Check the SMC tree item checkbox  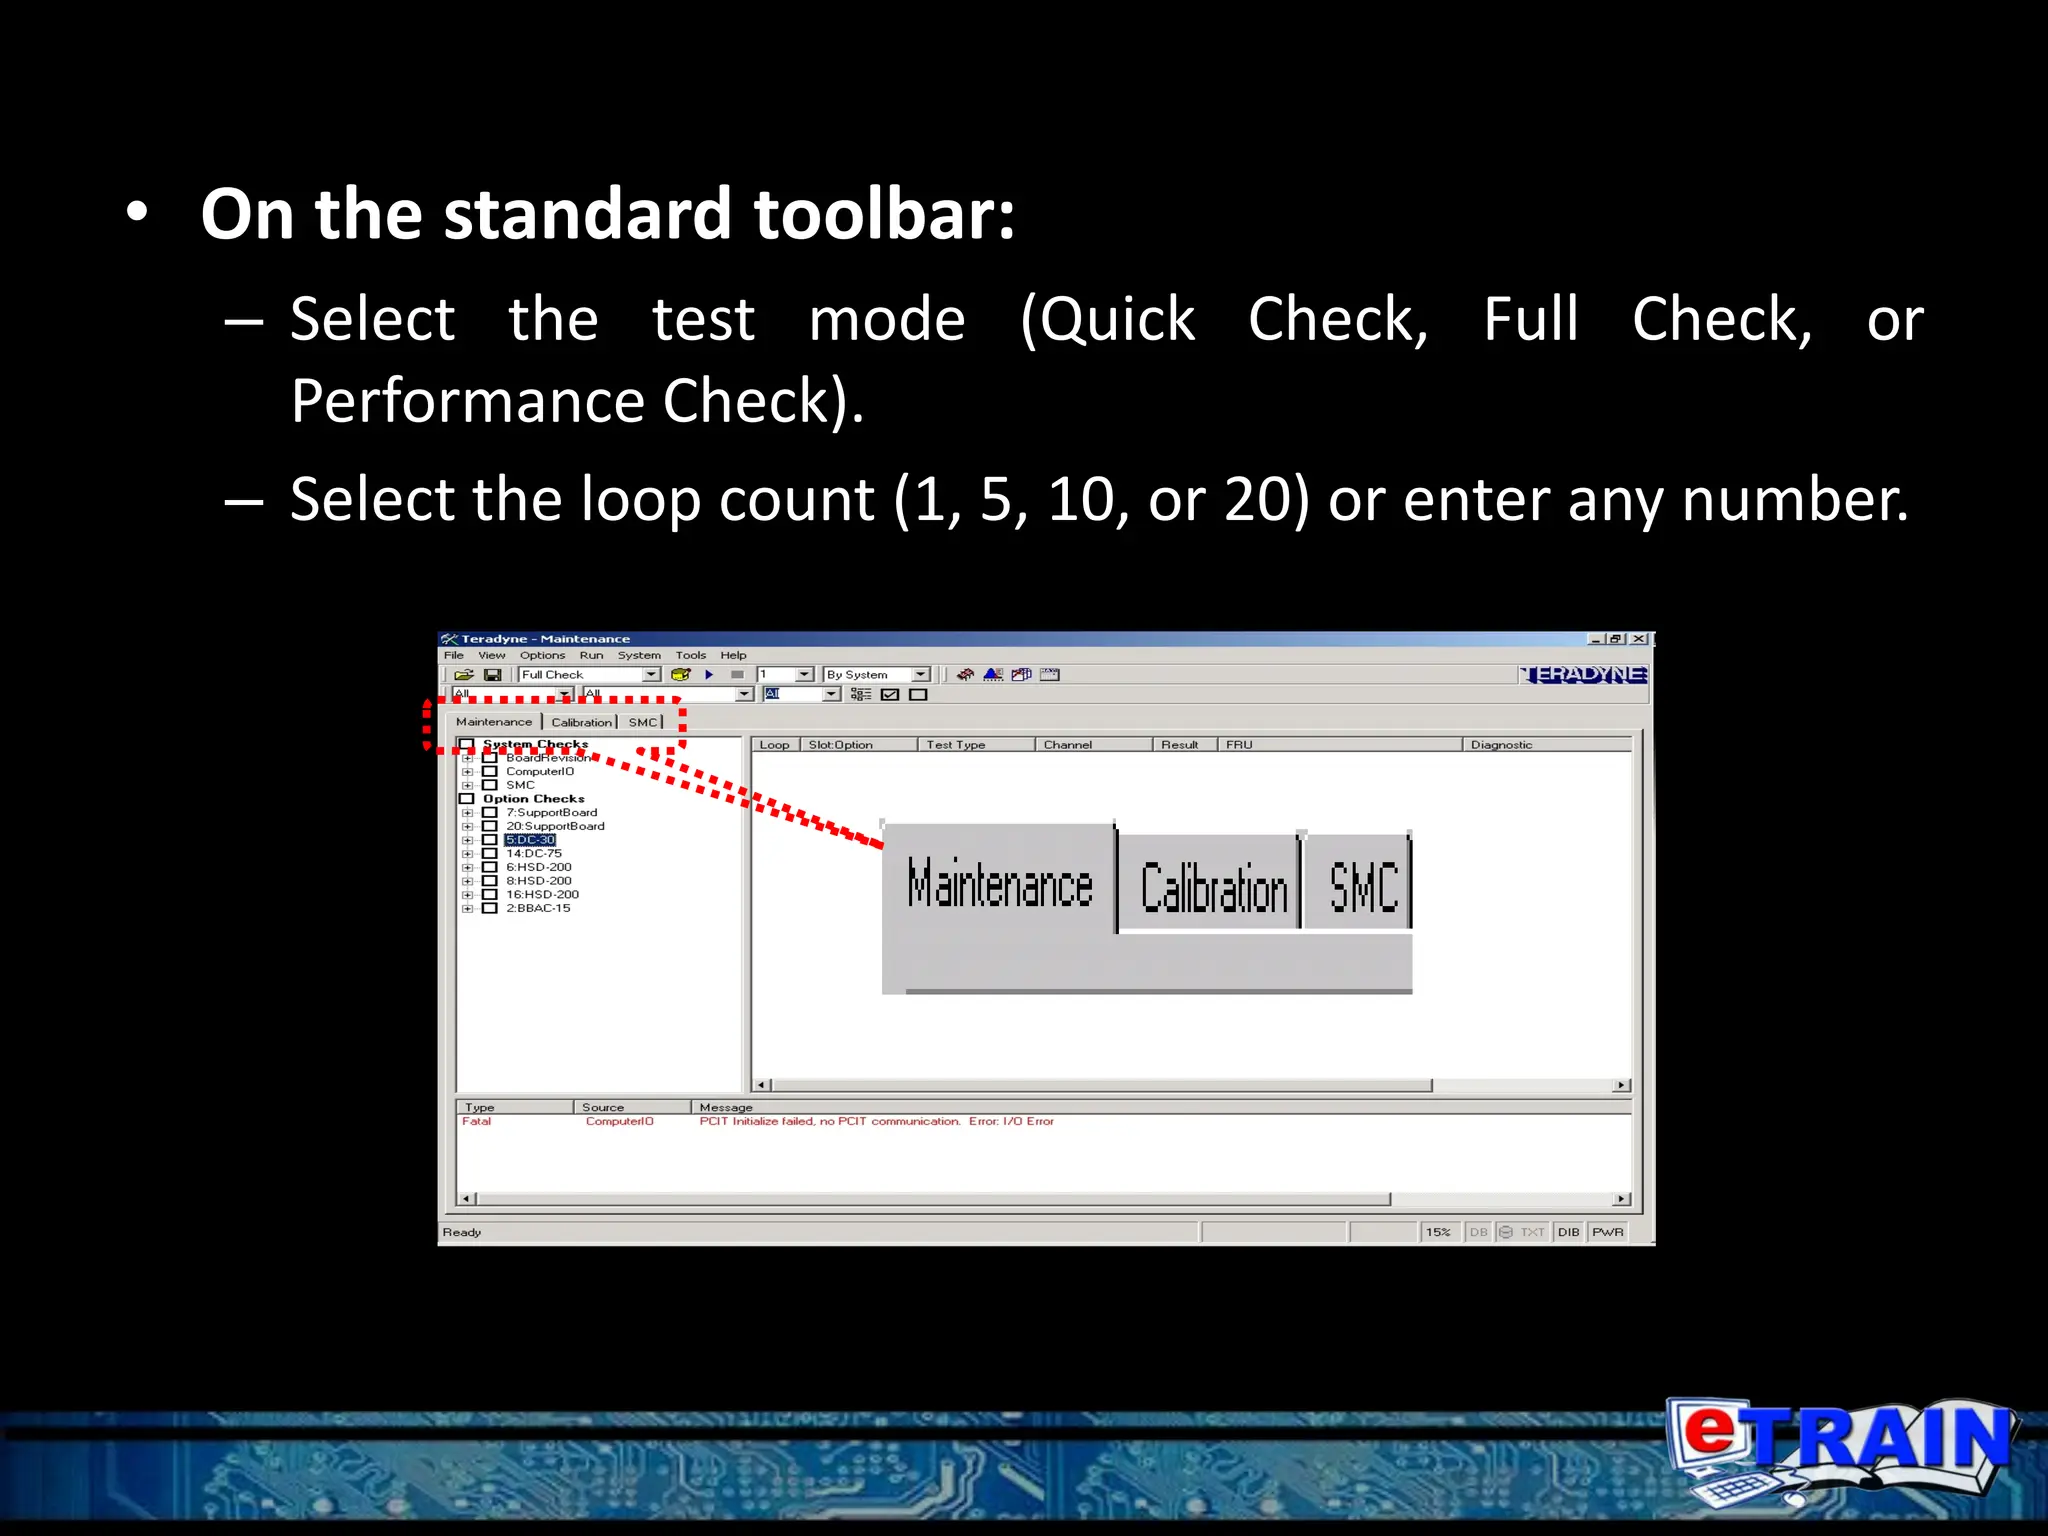tap(490, 785)
